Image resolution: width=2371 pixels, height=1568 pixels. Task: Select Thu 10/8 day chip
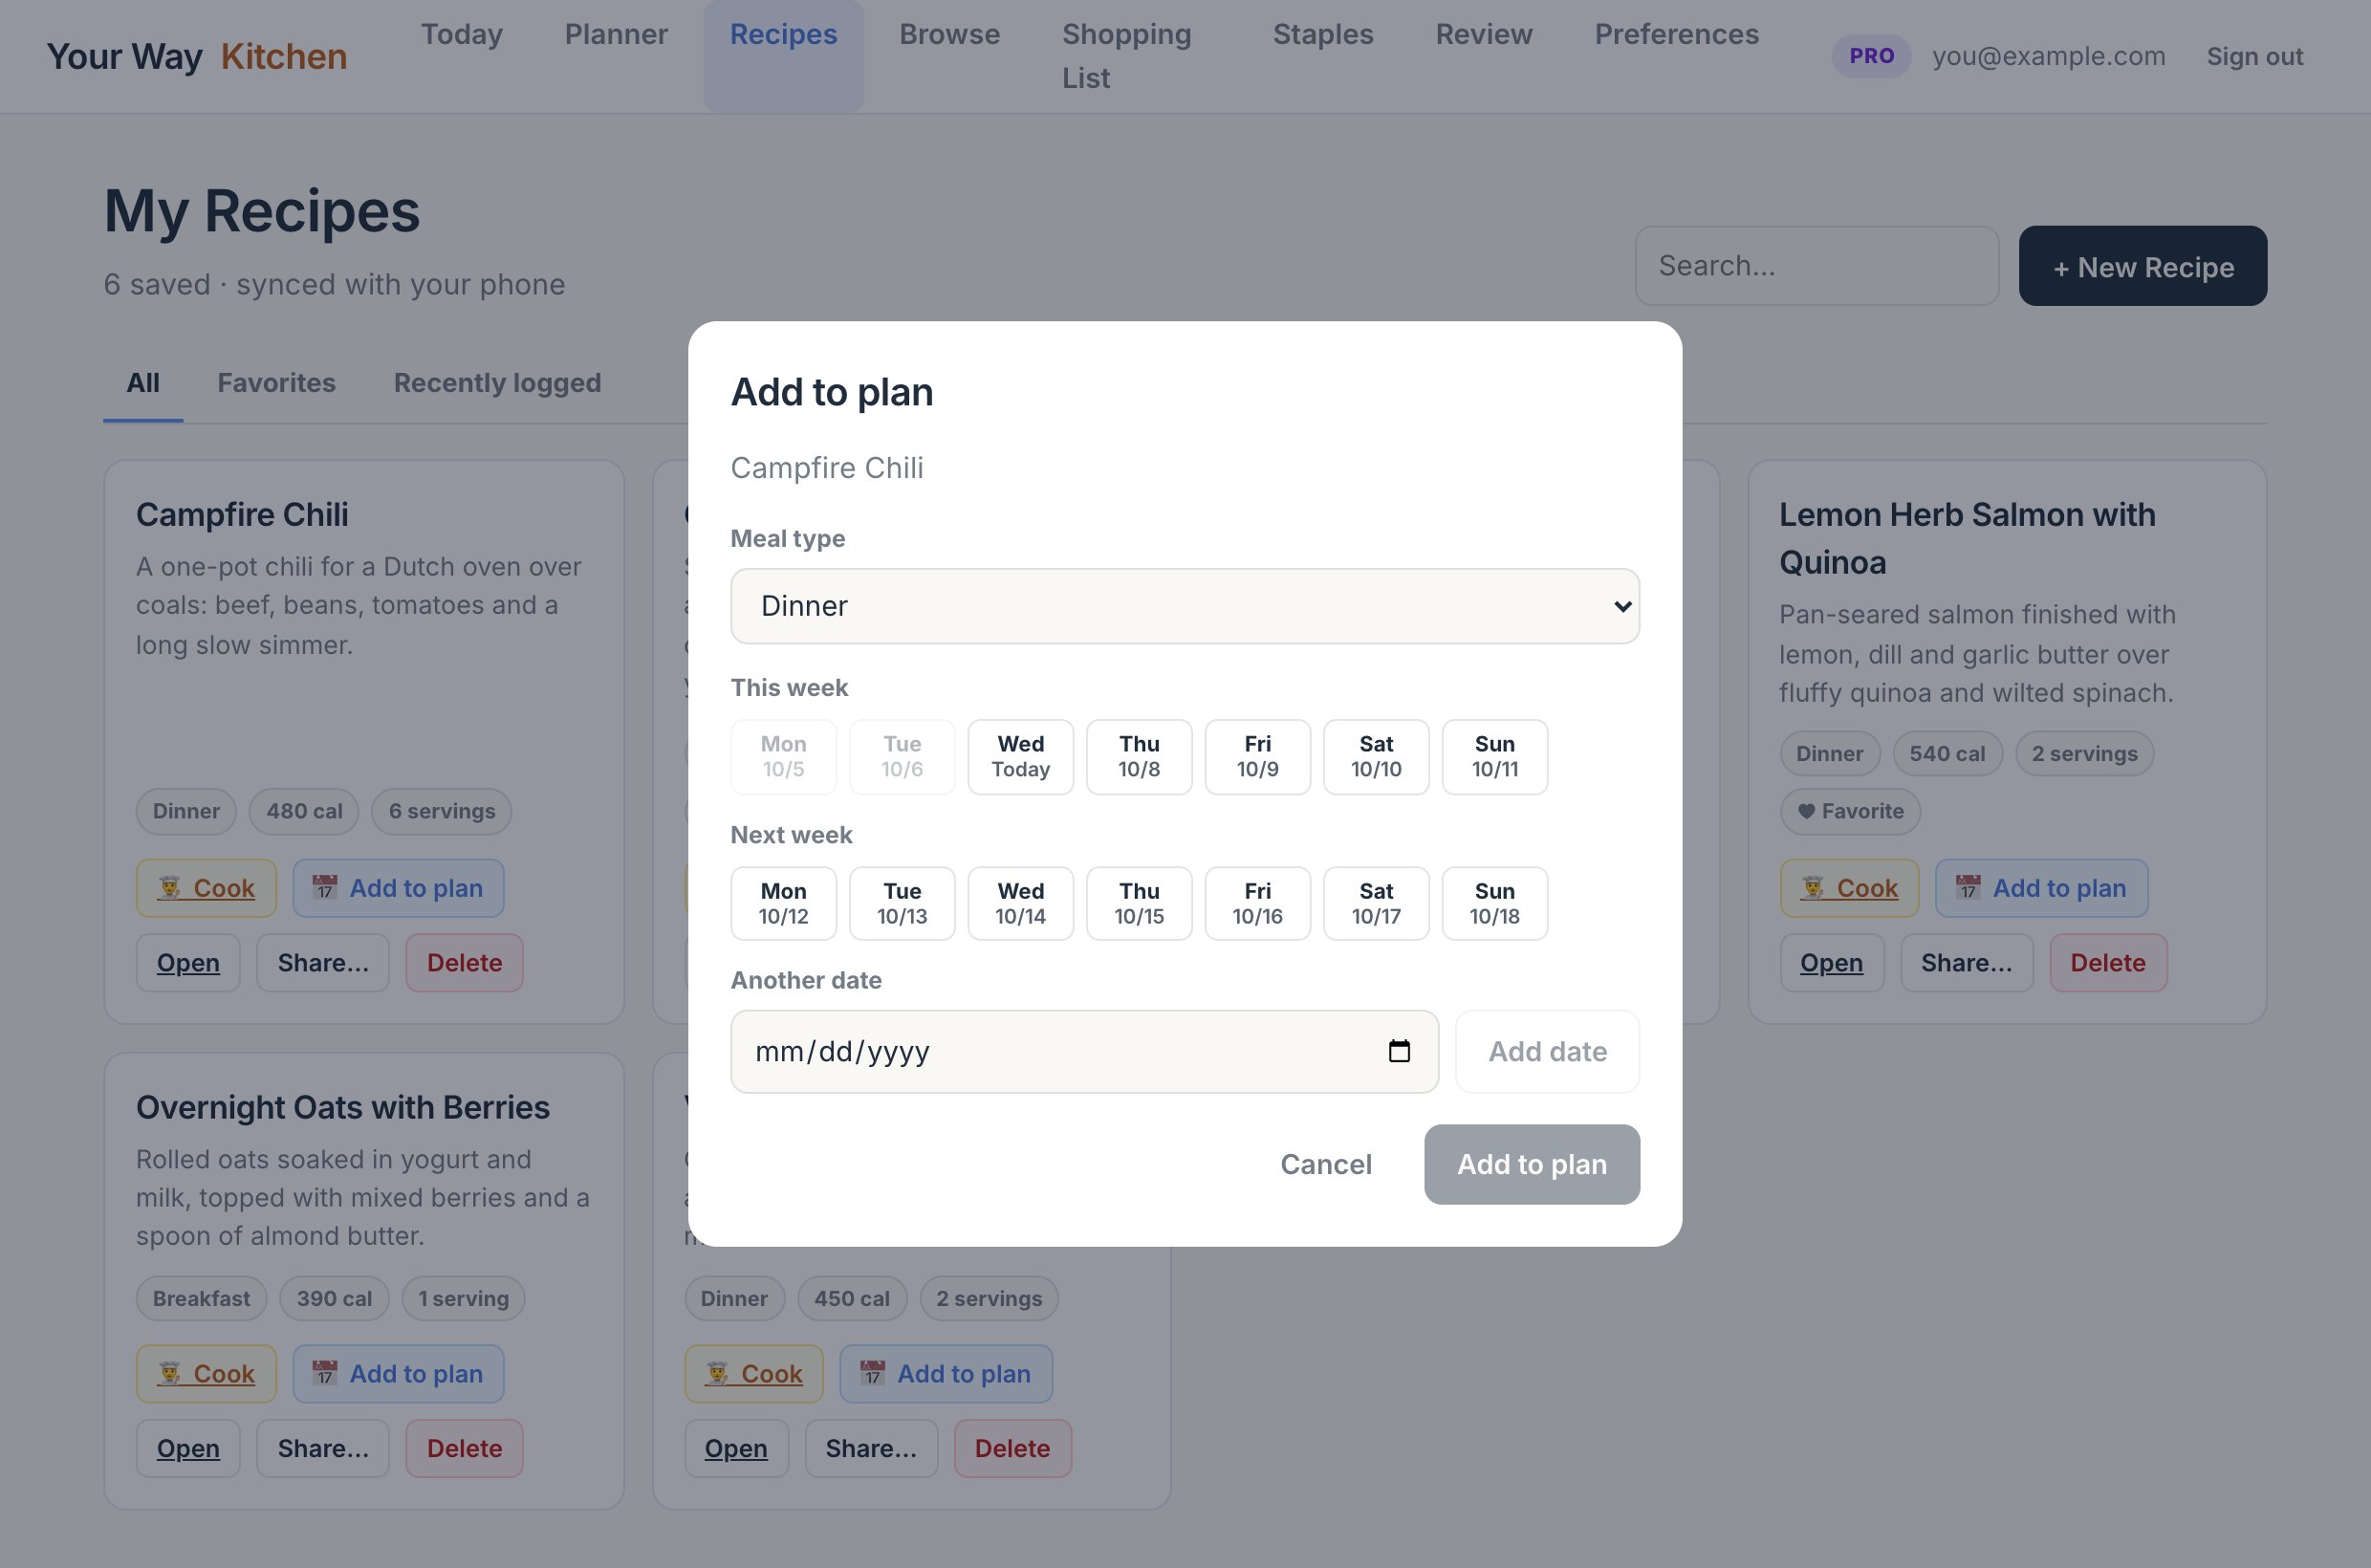click(1139, 757)
